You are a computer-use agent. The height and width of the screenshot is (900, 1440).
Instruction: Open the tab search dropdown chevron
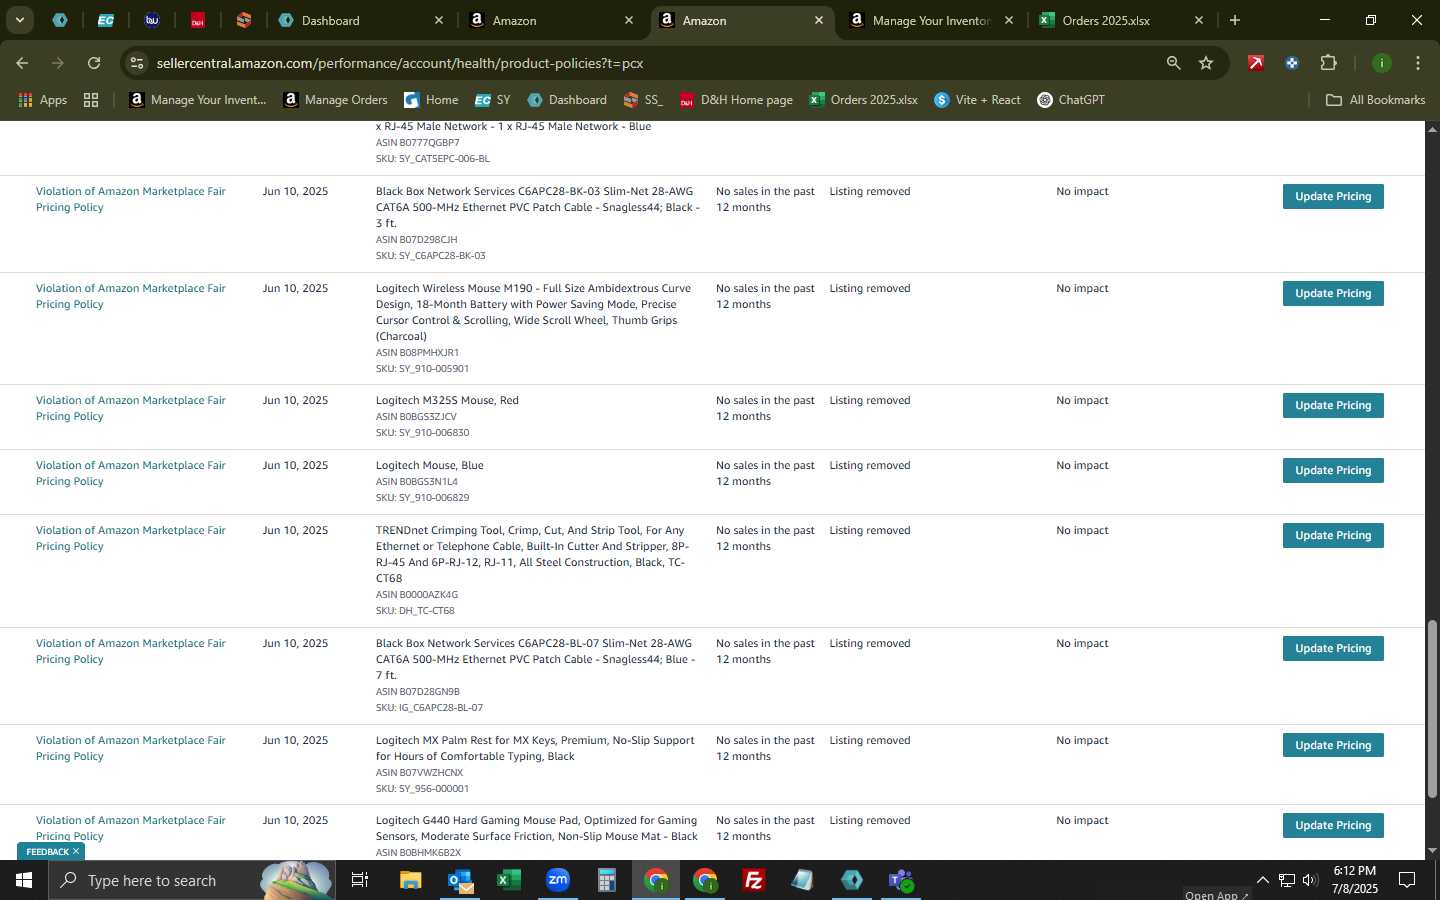point(19,20)
